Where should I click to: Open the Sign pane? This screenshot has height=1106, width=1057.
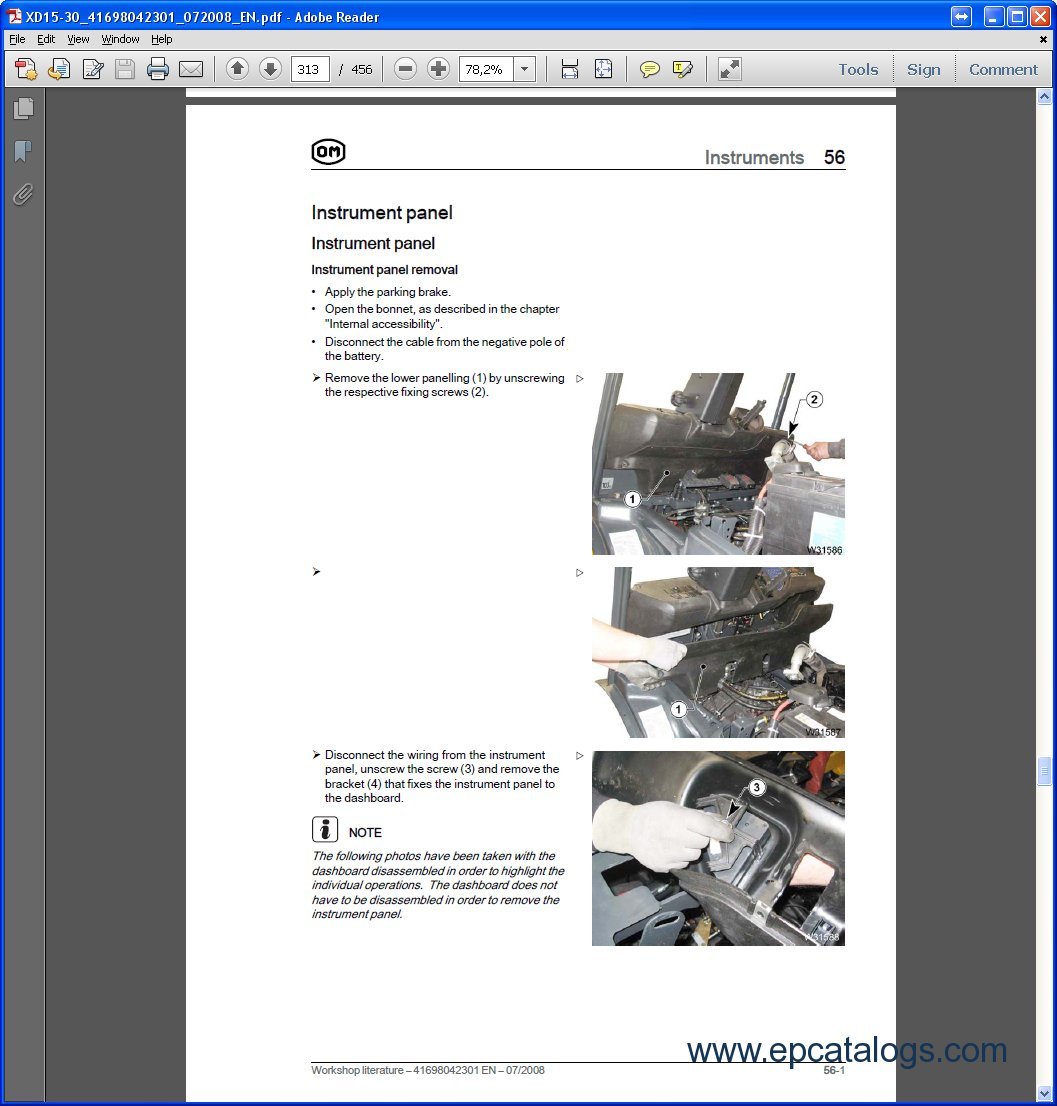924,69
